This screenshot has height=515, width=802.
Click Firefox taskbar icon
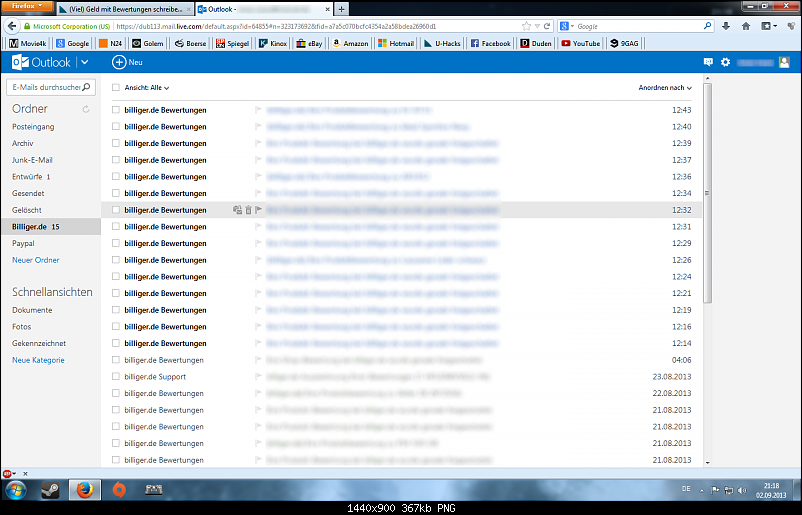coord(84,490)
